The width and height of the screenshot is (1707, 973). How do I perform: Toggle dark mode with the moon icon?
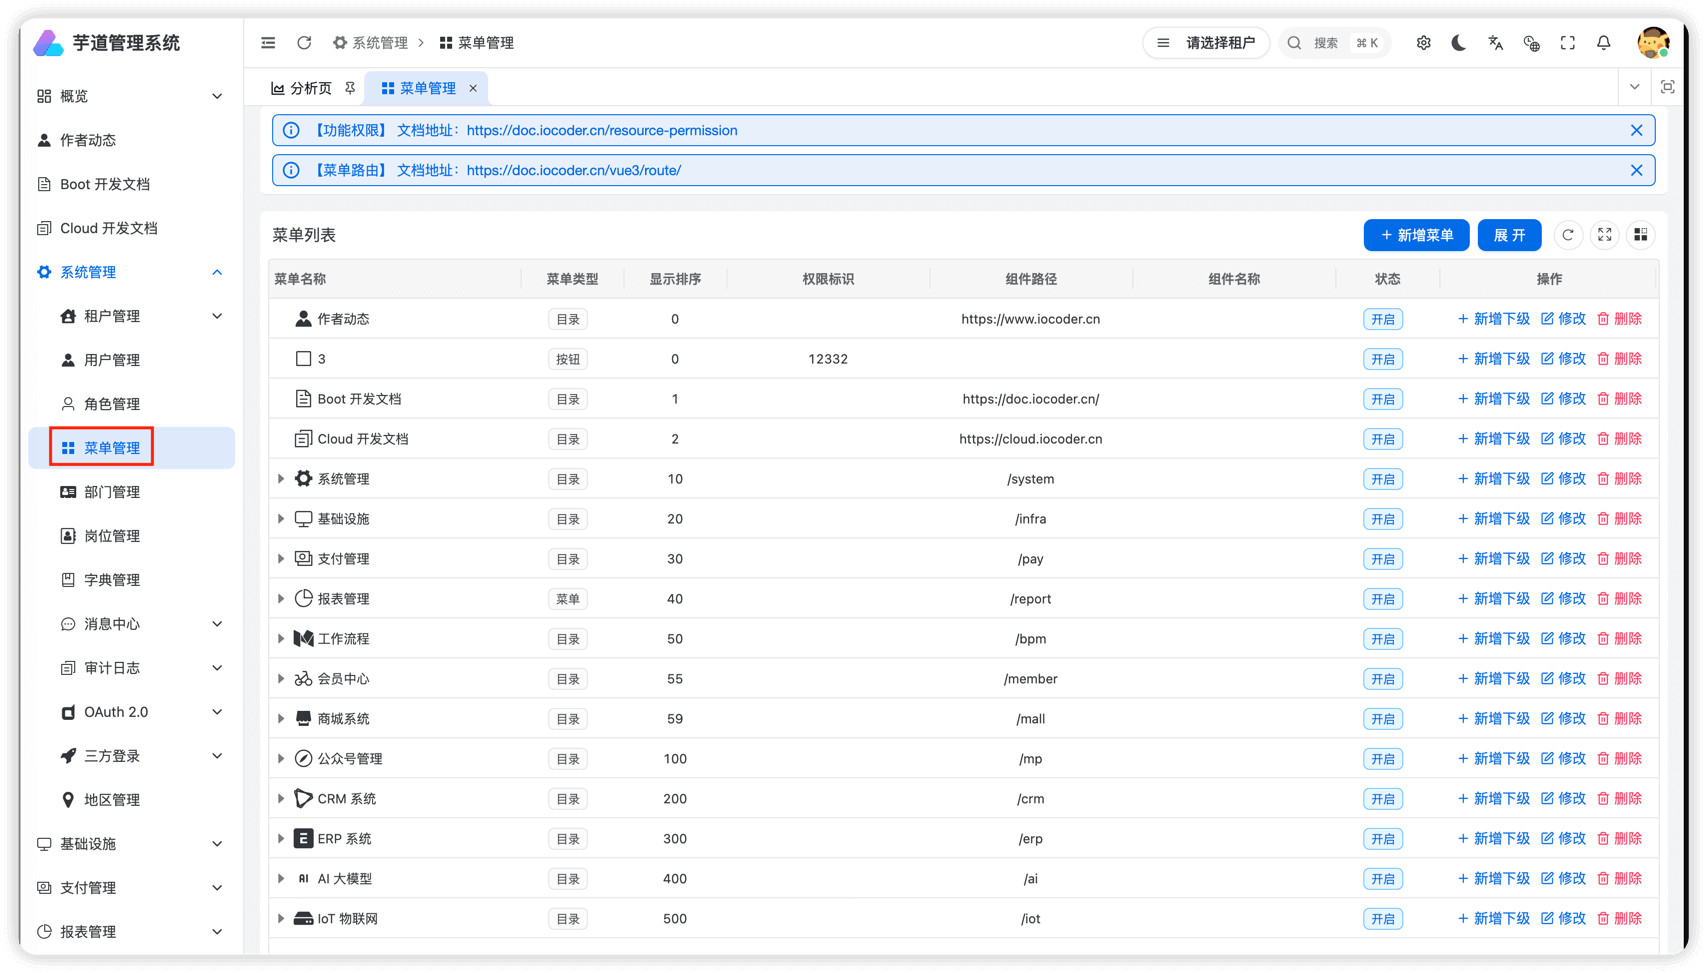point(1459,43)
